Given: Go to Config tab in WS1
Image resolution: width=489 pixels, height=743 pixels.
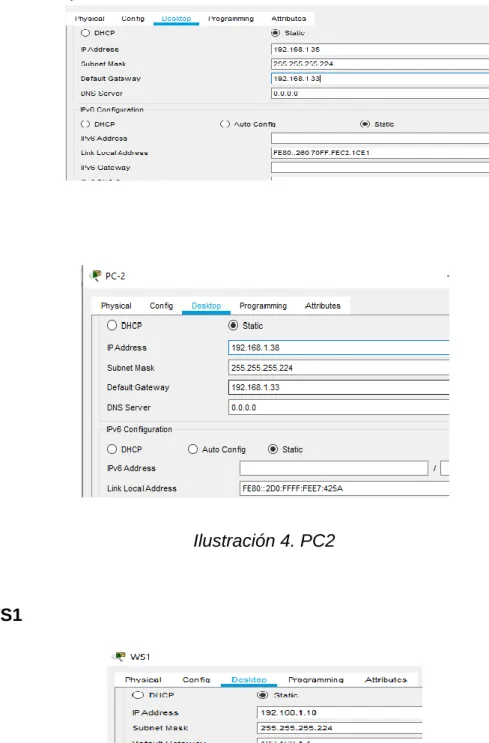Looking at the screenshot, I should (x=196, y=680).
